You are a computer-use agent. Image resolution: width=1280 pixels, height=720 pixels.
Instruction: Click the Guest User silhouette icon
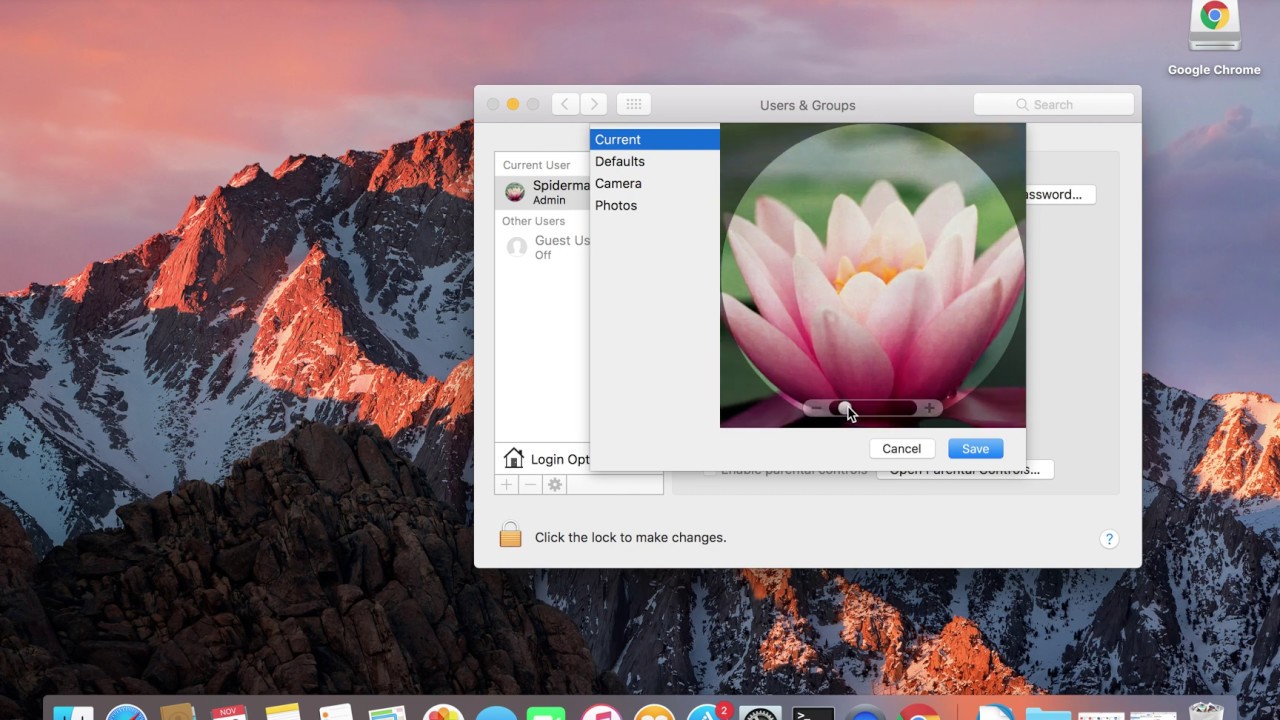click(517, 247)
